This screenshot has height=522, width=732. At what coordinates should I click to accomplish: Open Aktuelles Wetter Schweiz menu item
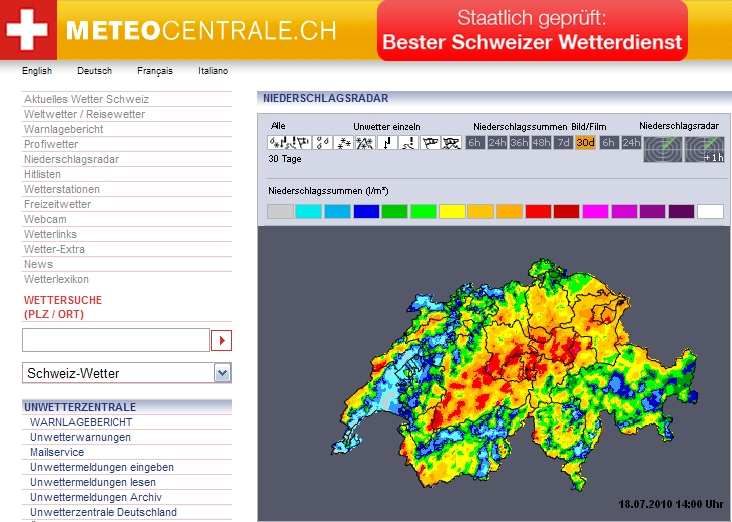coord(86,99)
